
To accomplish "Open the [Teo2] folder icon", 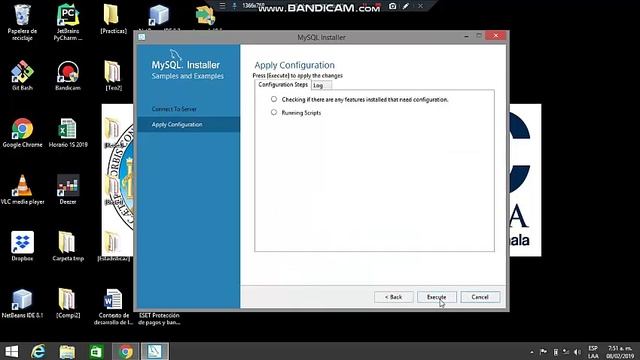I will (113, 76).
